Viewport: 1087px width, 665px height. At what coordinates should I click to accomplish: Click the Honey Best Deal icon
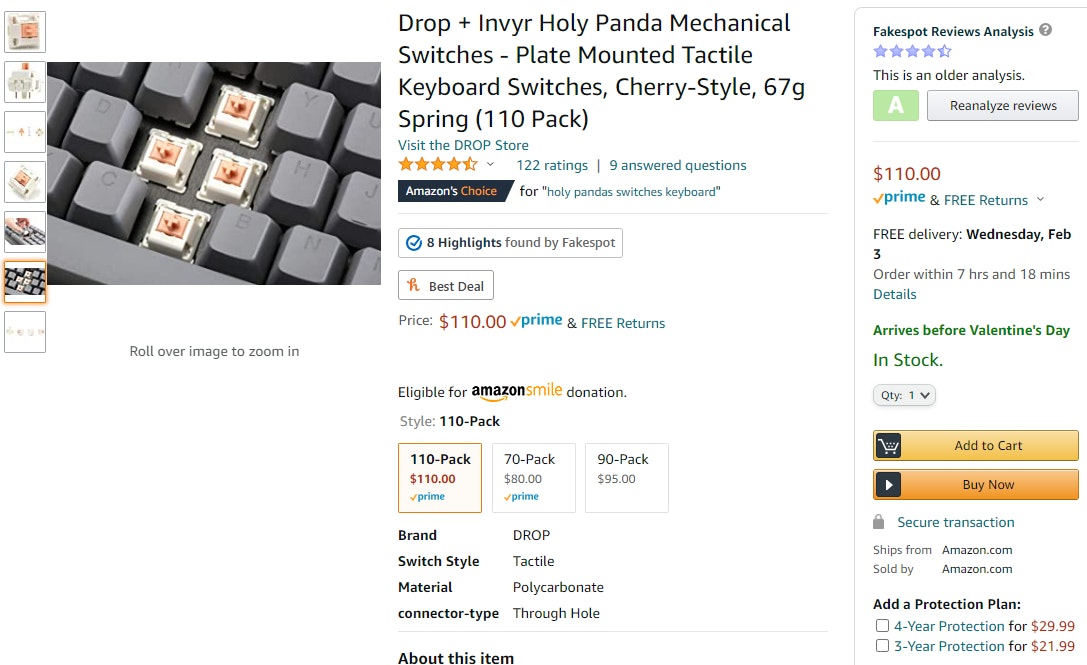pyautogui.click(x=413, y=286)
